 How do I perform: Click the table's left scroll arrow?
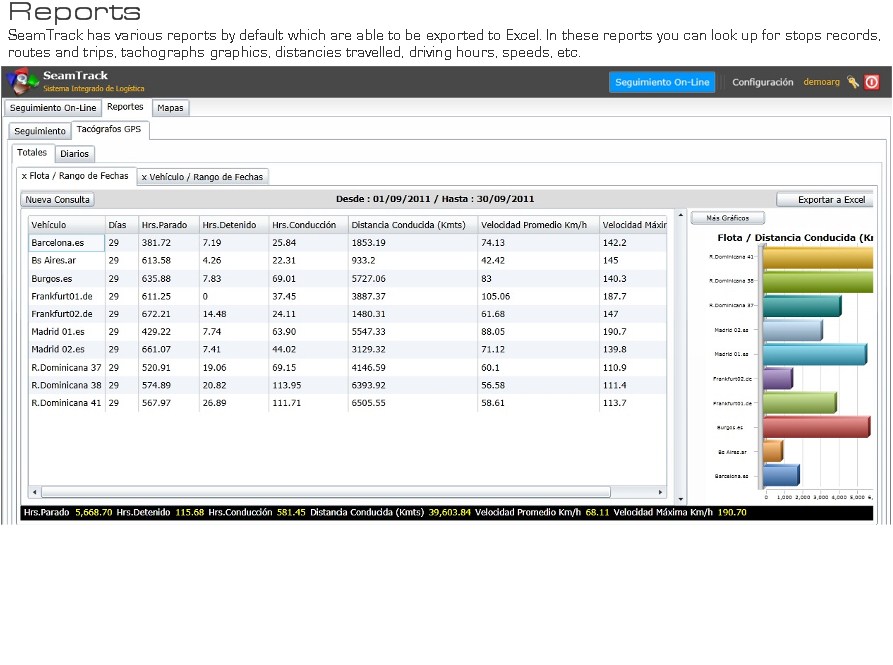tap(34, 492)
